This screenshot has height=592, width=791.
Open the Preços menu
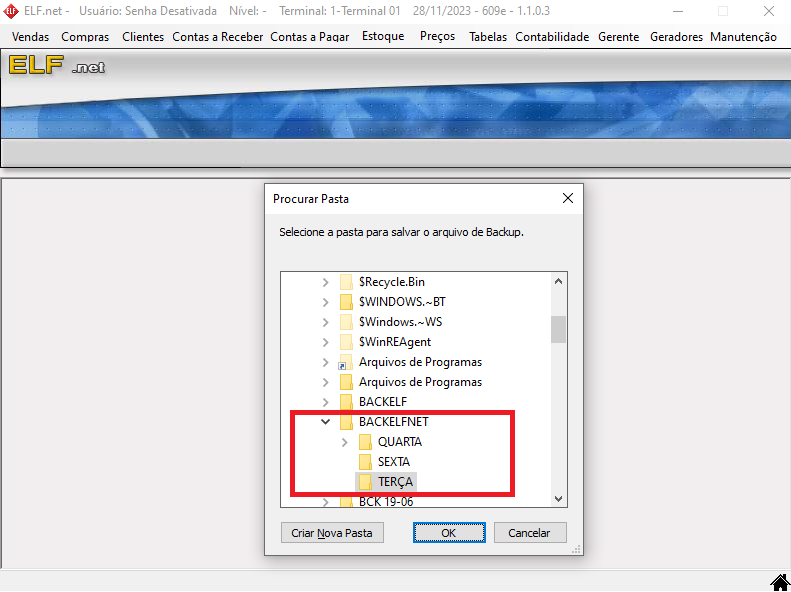[437, 36]
